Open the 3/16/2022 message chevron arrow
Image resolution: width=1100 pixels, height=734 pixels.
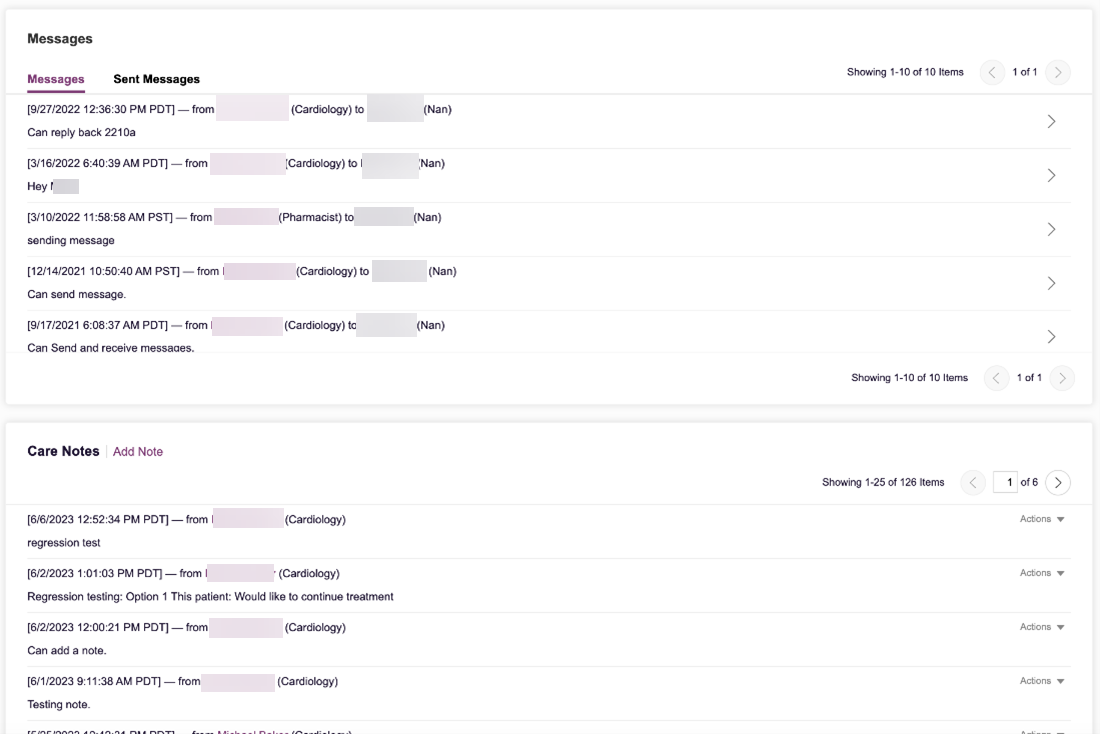pos(1050,175)
